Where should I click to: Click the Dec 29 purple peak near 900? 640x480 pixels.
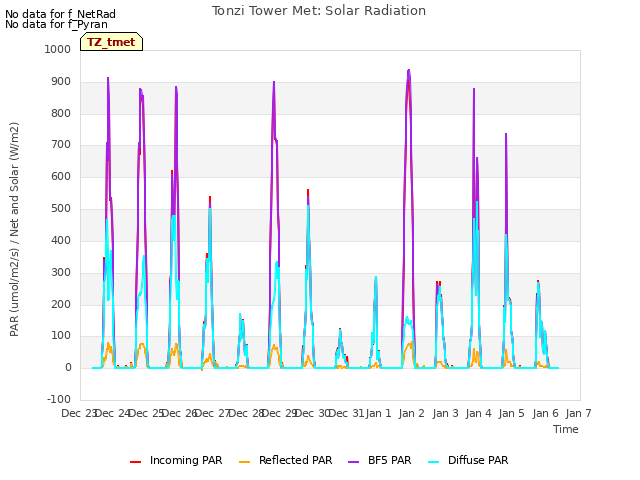(x=274, y=82)
